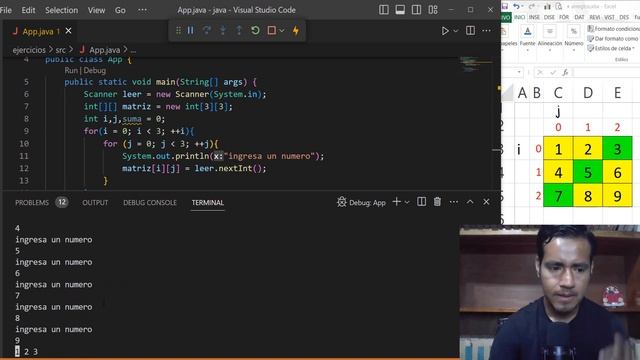Image resolution: width=640 pixels, height=360 pixels.
Task: Switch to the Output panel tab
Action: coord(95,202)
